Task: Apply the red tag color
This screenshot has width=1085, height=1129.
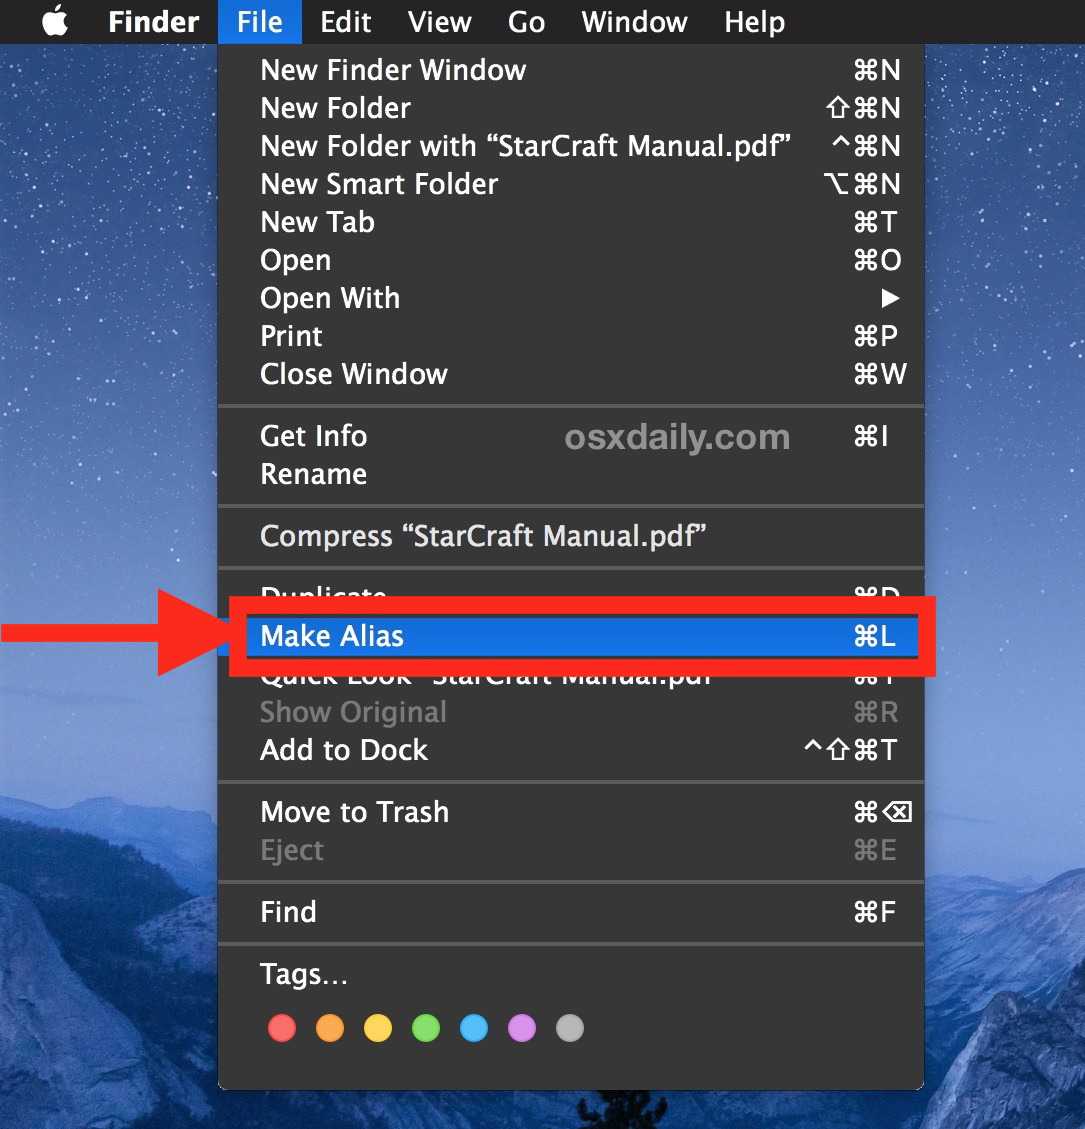Action: (x=282, y=1027)
